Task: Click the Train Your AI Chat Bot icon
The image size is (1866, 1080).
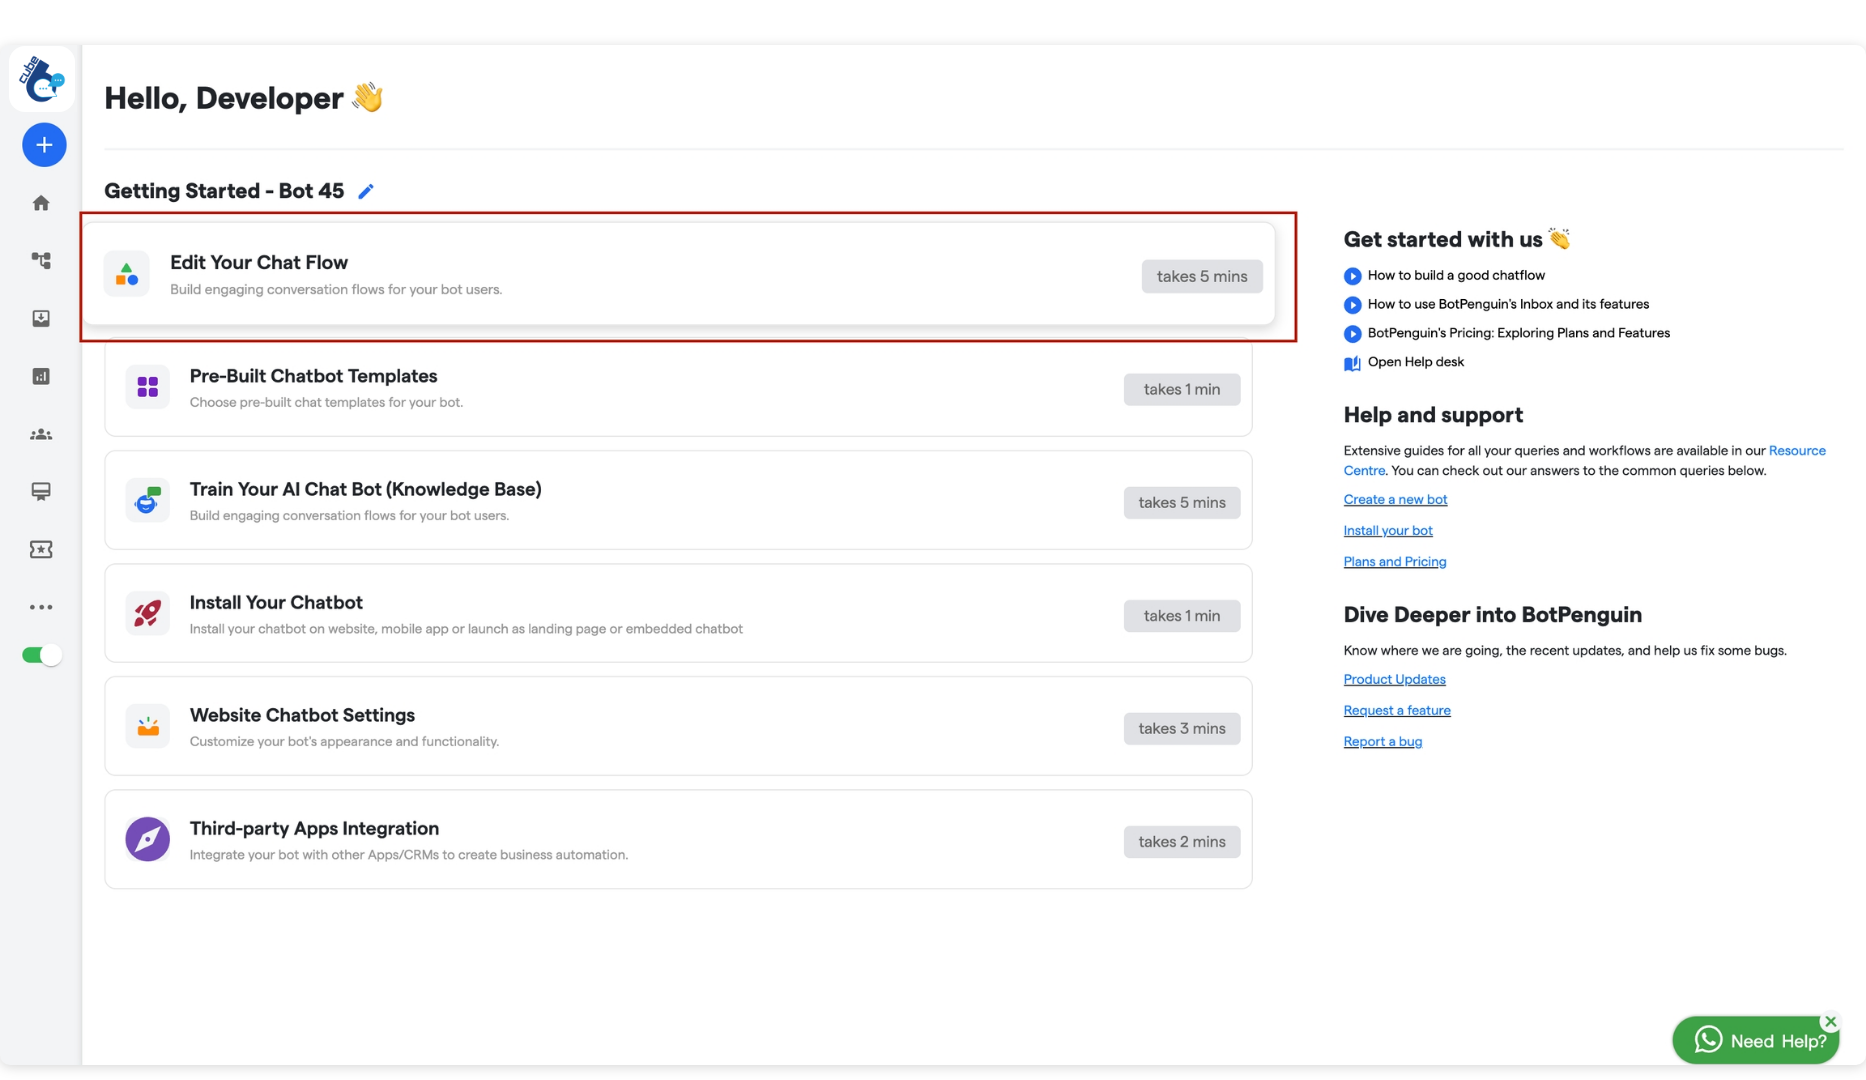Action: (x=148, y=500)
